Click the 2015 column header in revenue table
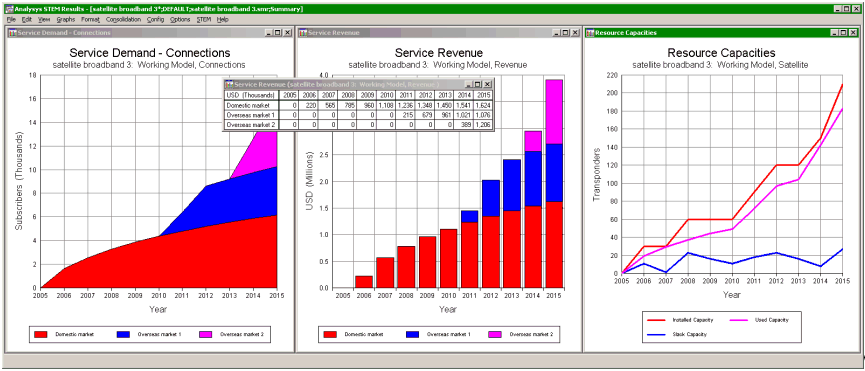The height and width of the screenshot is (371, 865). 483,95
